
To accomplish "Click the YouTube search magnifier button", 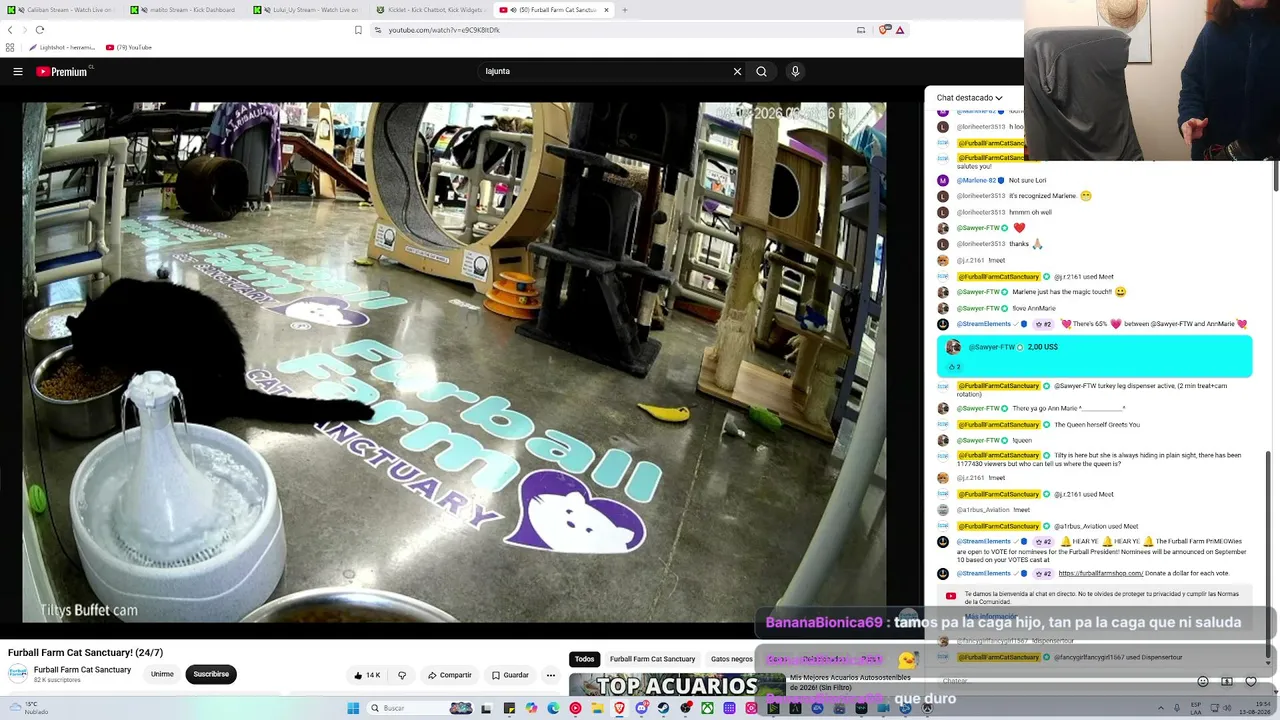I will (761, 71).
